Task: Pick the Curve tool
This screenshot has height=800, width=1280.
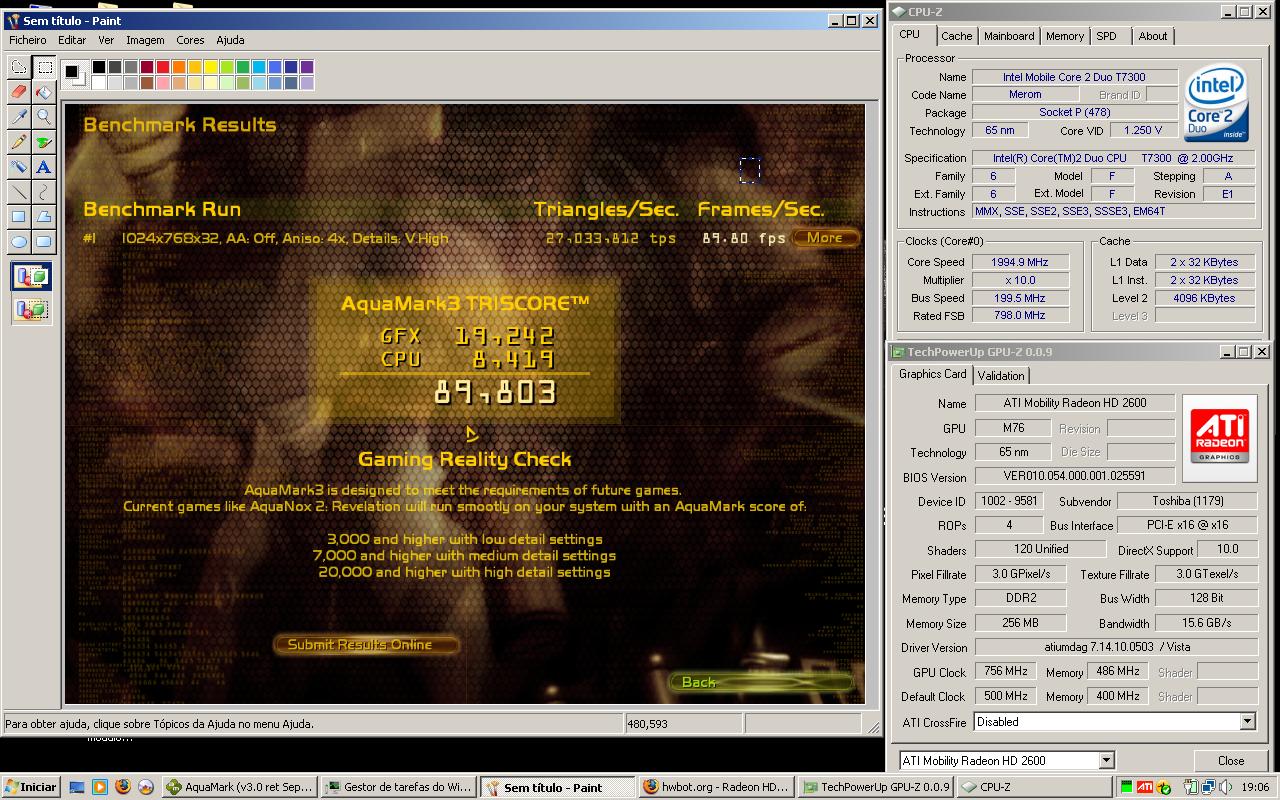Action: point(44,192)
